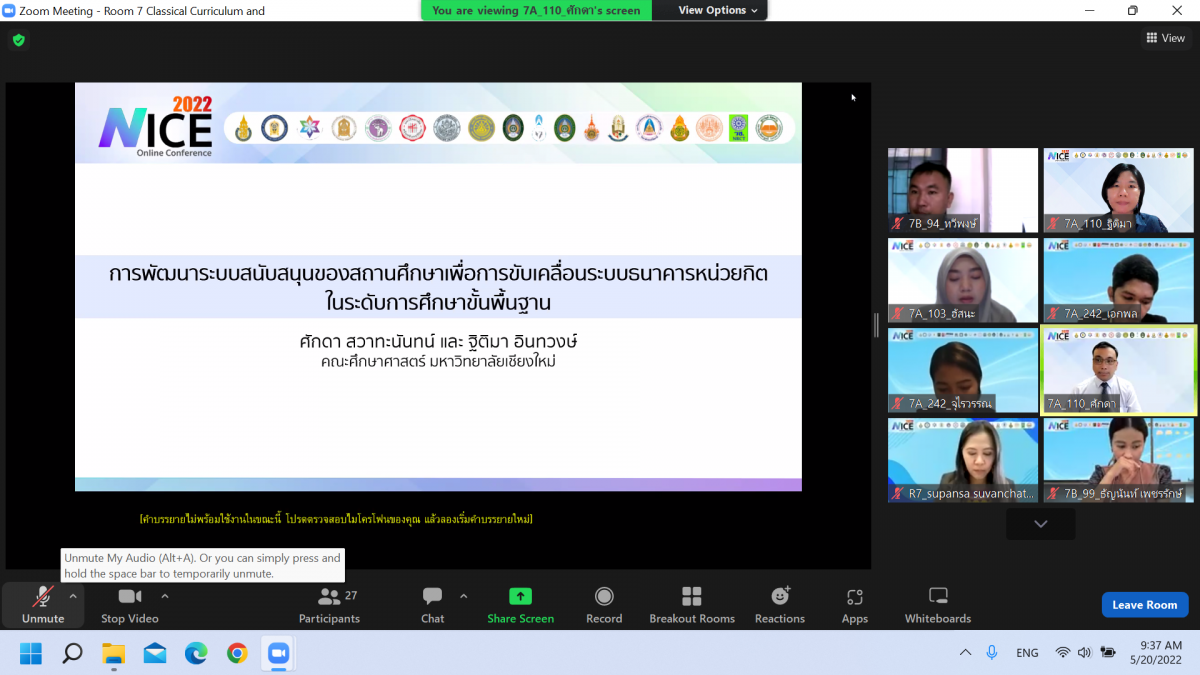The image size is (1200, 675).
Task: Click the Leave Room button
Action: tap(1145, 605)
